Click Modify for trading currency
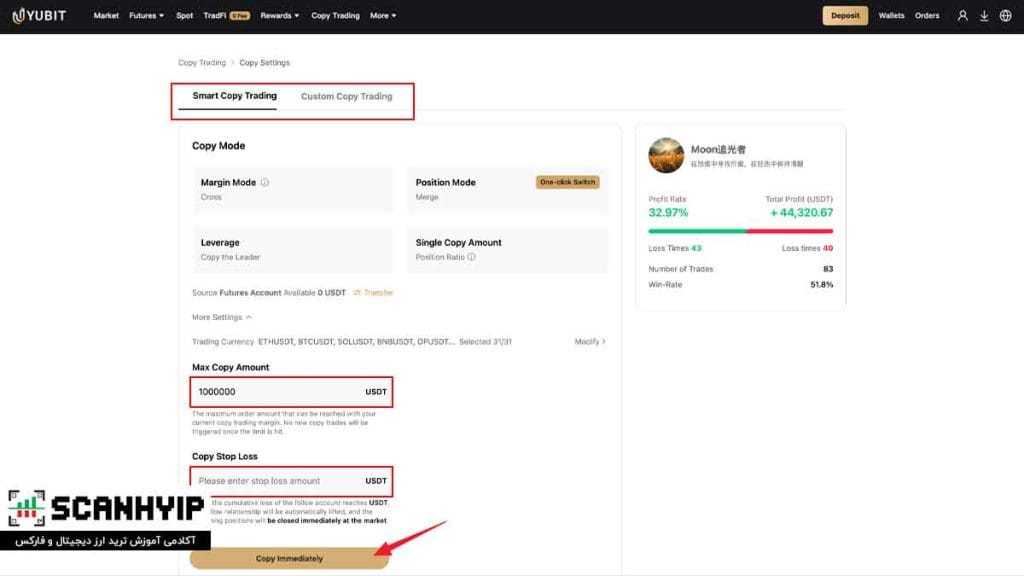The width and height of the screenshot is (1024, 576). click(590, 342)
